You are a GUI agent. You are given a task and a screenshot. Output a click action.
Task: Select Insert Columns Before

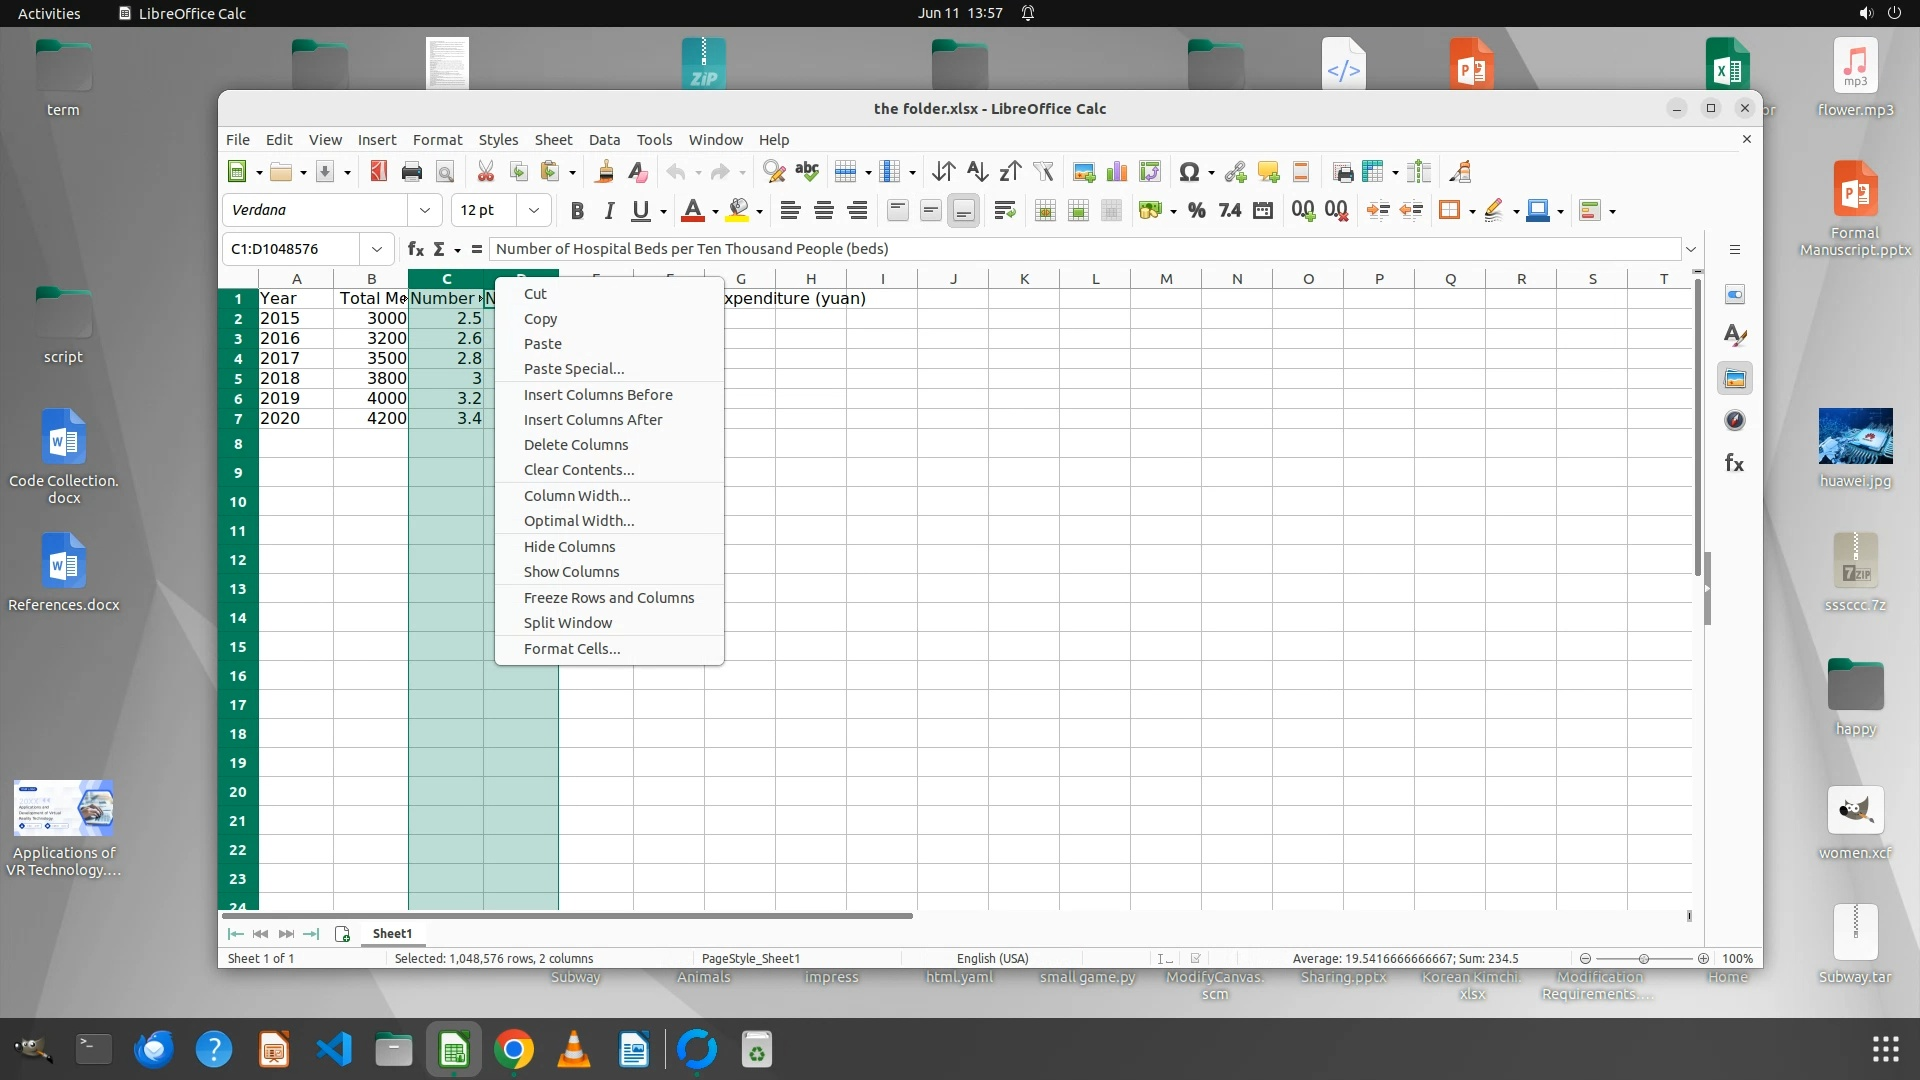point(598,395)
